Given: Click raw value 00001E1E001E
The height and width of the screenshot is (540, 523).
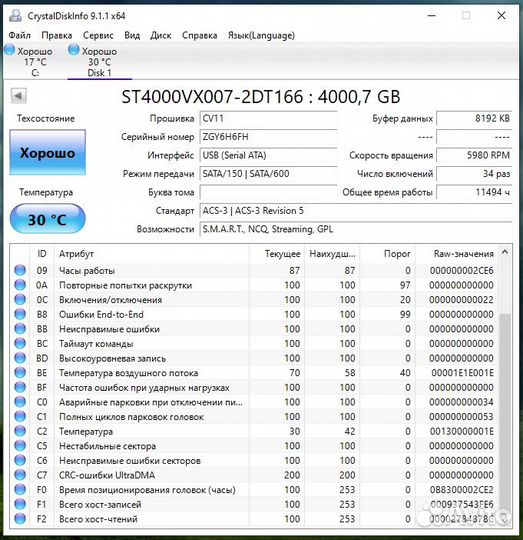Looking at the screenshot, I should tap(462, 373).
